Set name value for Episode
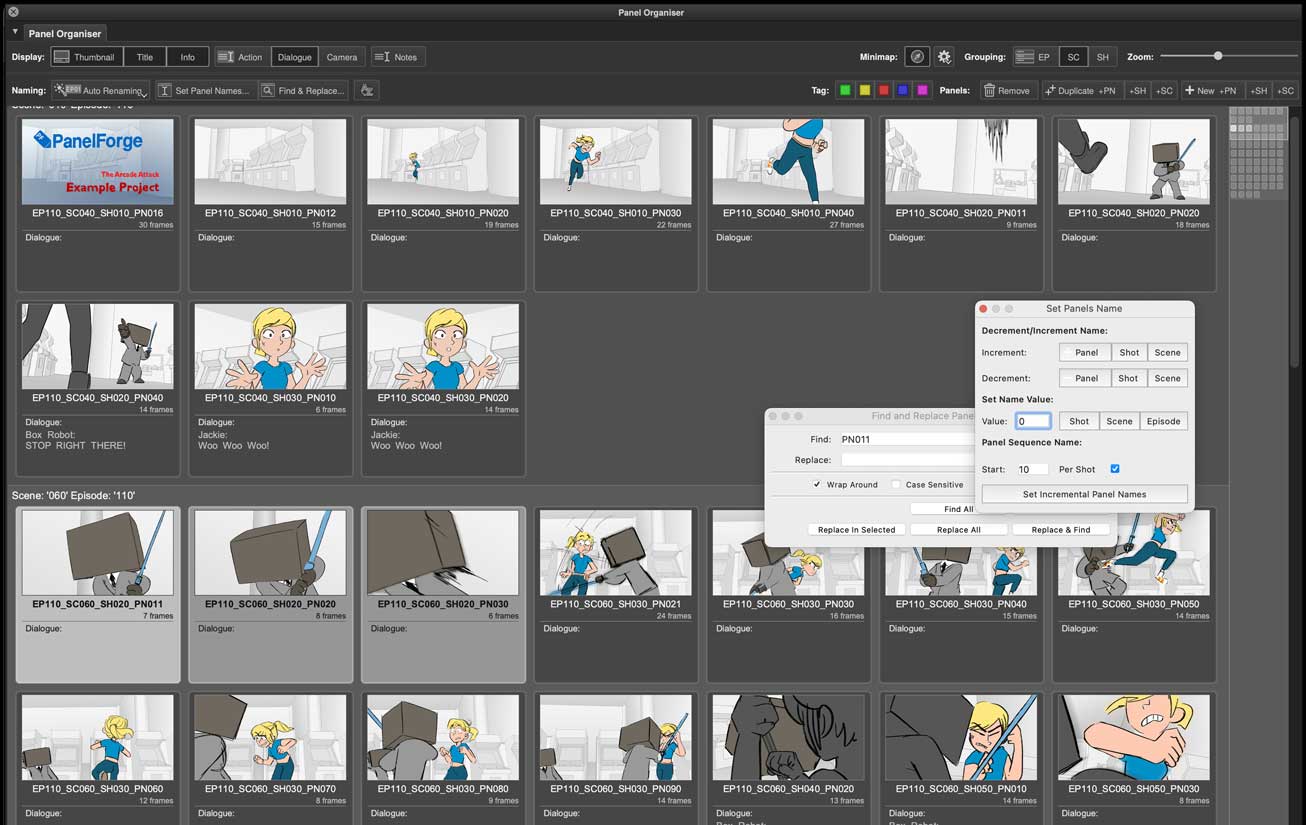 pyautogui.click(x=1163, y=421)
